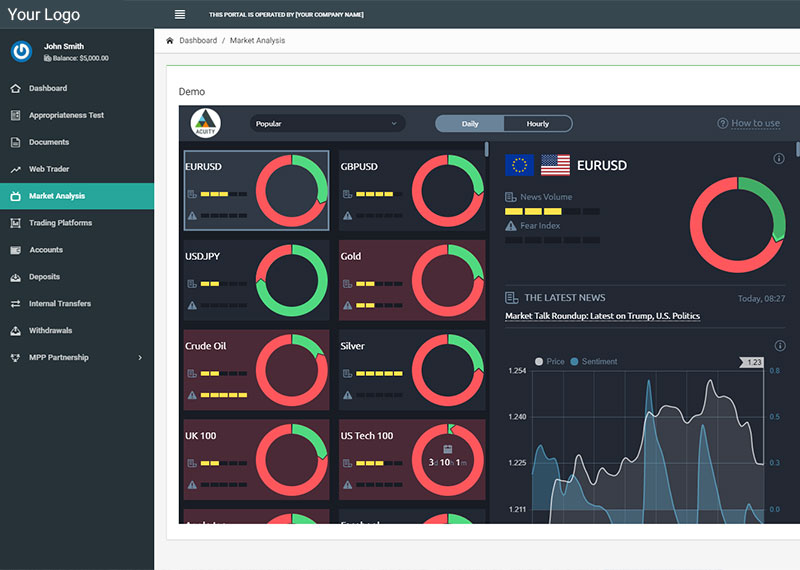Toggle the Price chart legend
Image resolution: width=800 pixels, height=570 pixels.
click(551, 362)
